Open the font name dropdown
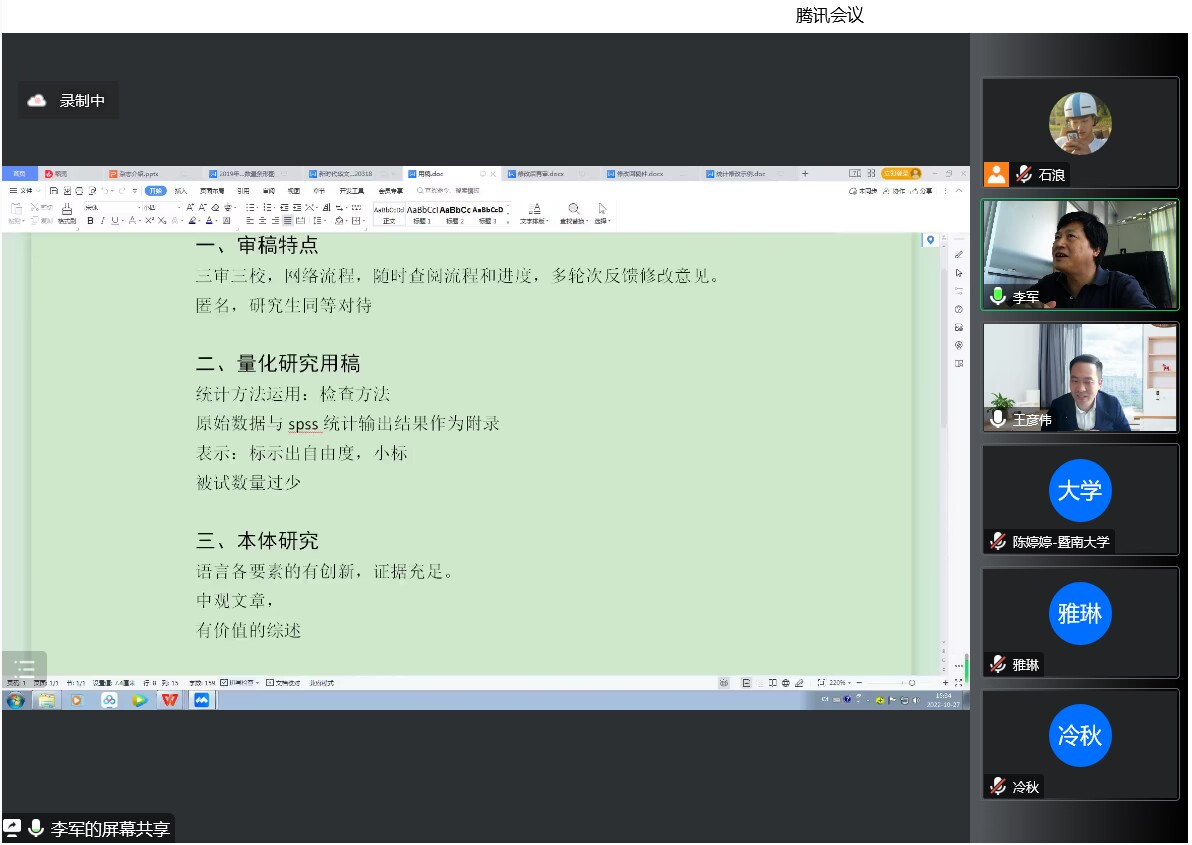The image size is (1192, 845). (110, 207)
